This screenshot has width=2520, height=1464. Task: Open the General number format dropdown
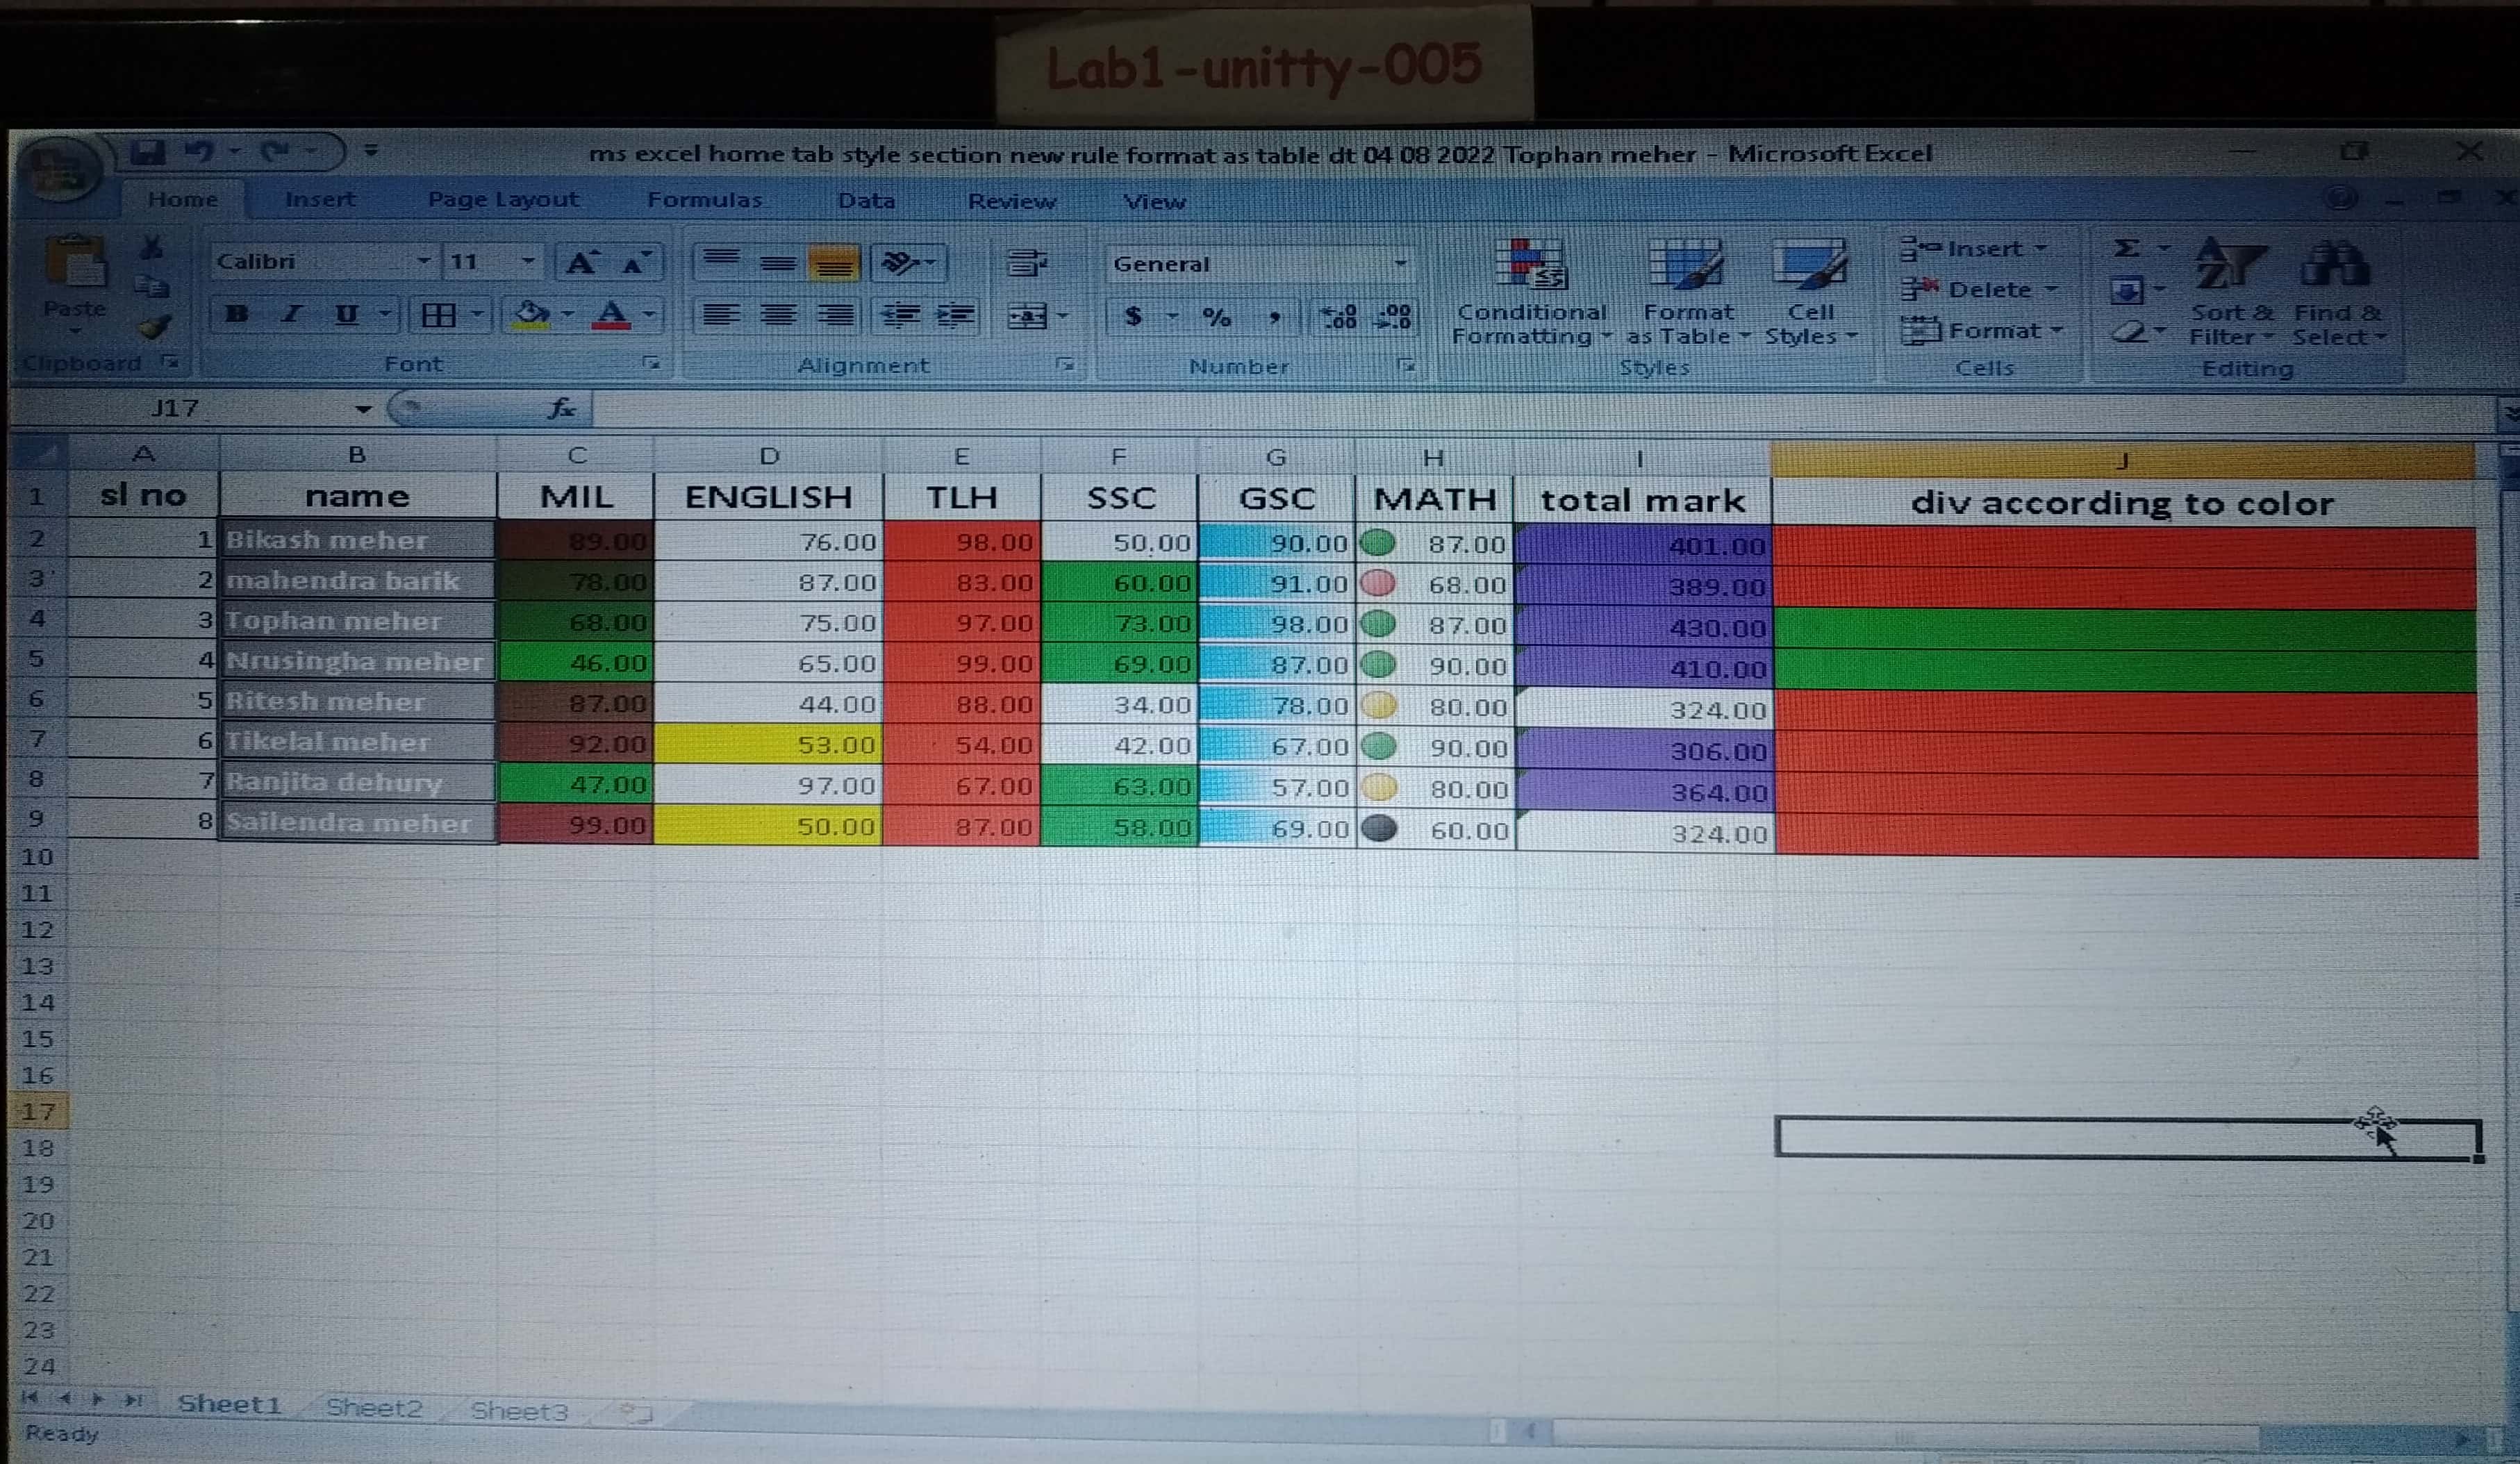tap(1400, 264)
